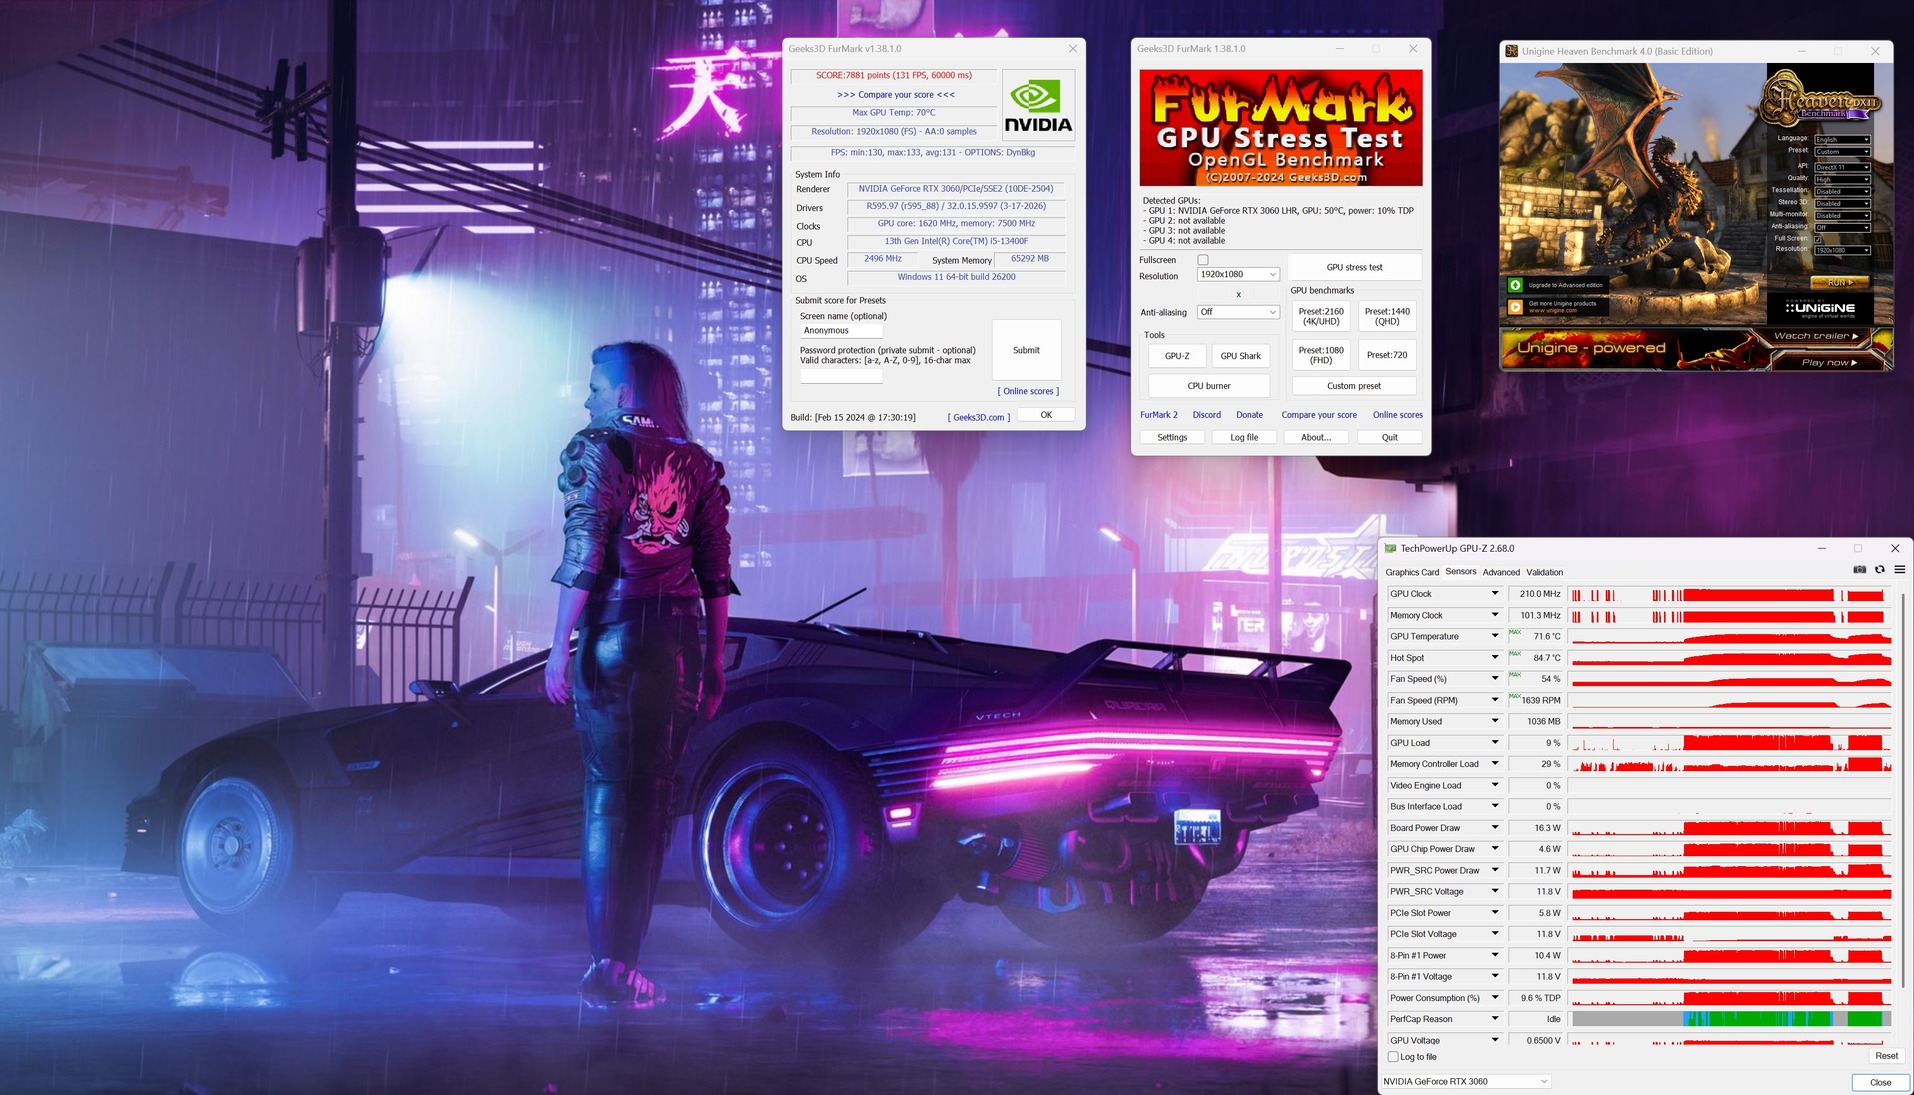Viewport: 1914px width, 1095px height.
Task: Confirm the FurMark results with OK
Action: (1046, 415)
